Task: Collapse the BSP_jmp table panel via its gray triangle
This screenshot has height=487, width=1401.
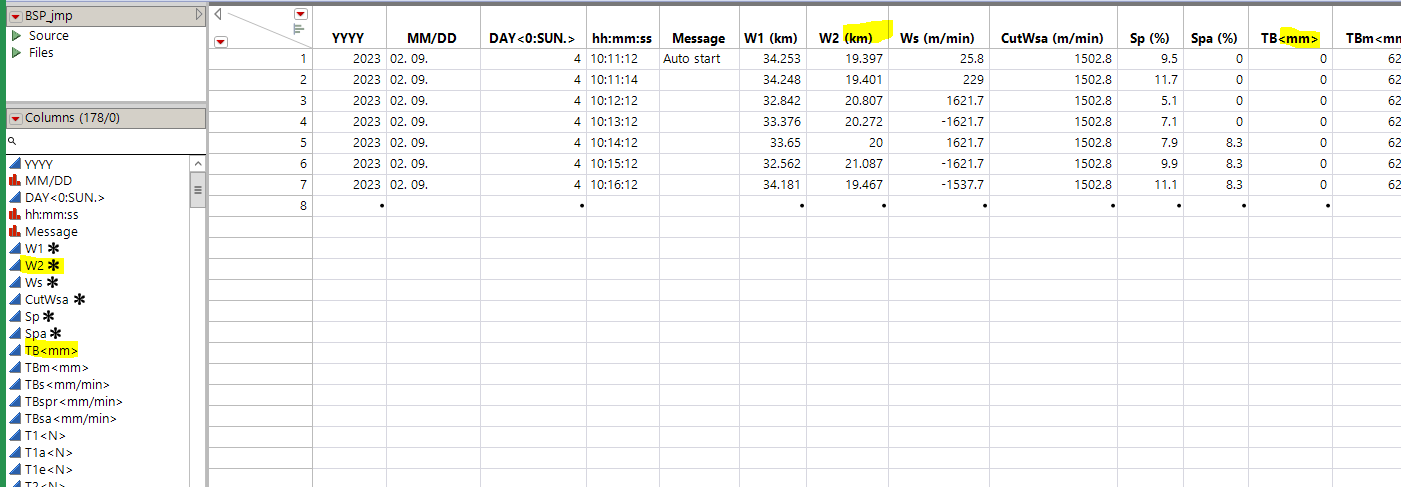Action: click(199, 16)
